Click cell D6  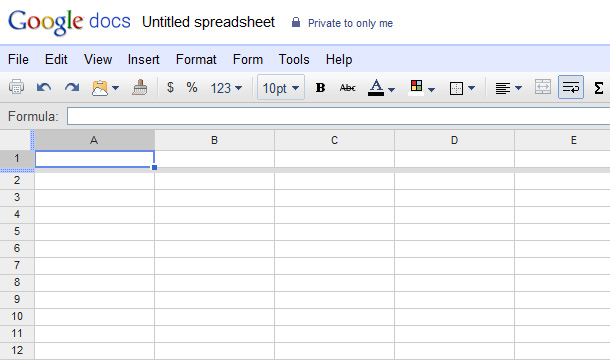tap(454, 249)
